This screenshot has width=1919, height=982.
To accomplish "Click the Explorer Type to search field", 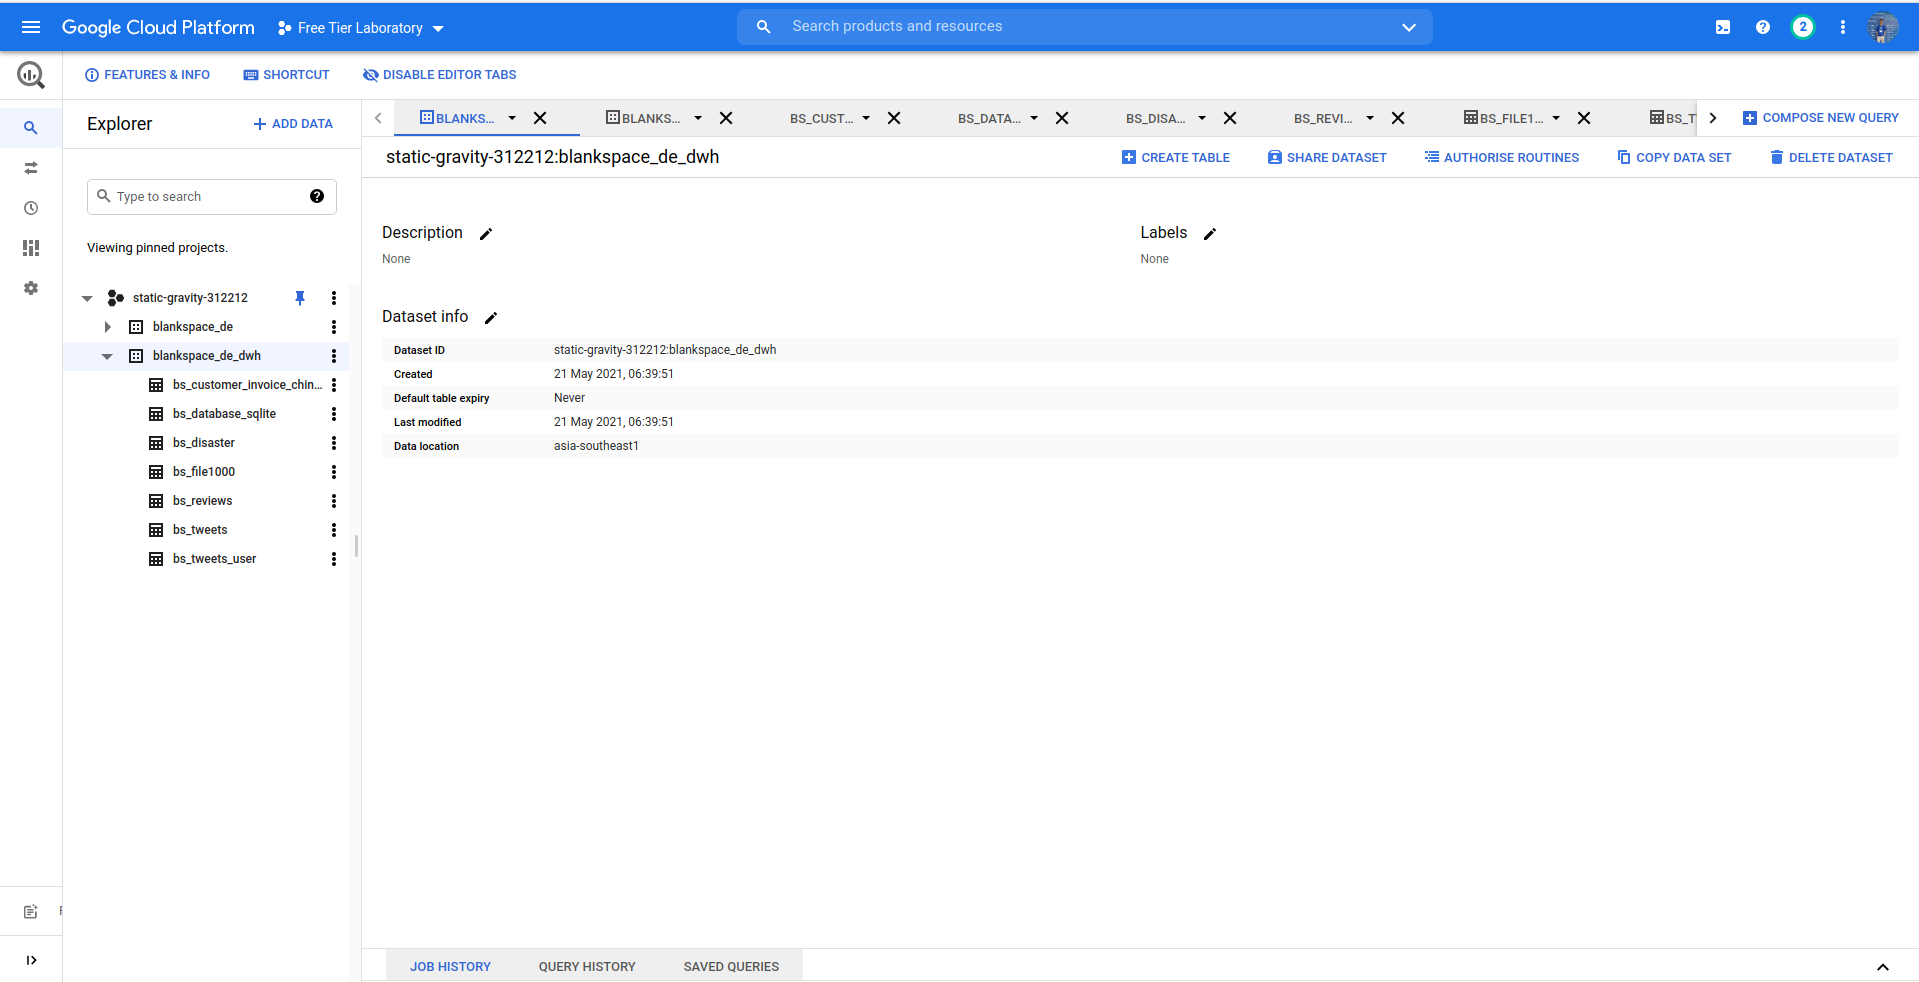I will click(x=212, y=197).
